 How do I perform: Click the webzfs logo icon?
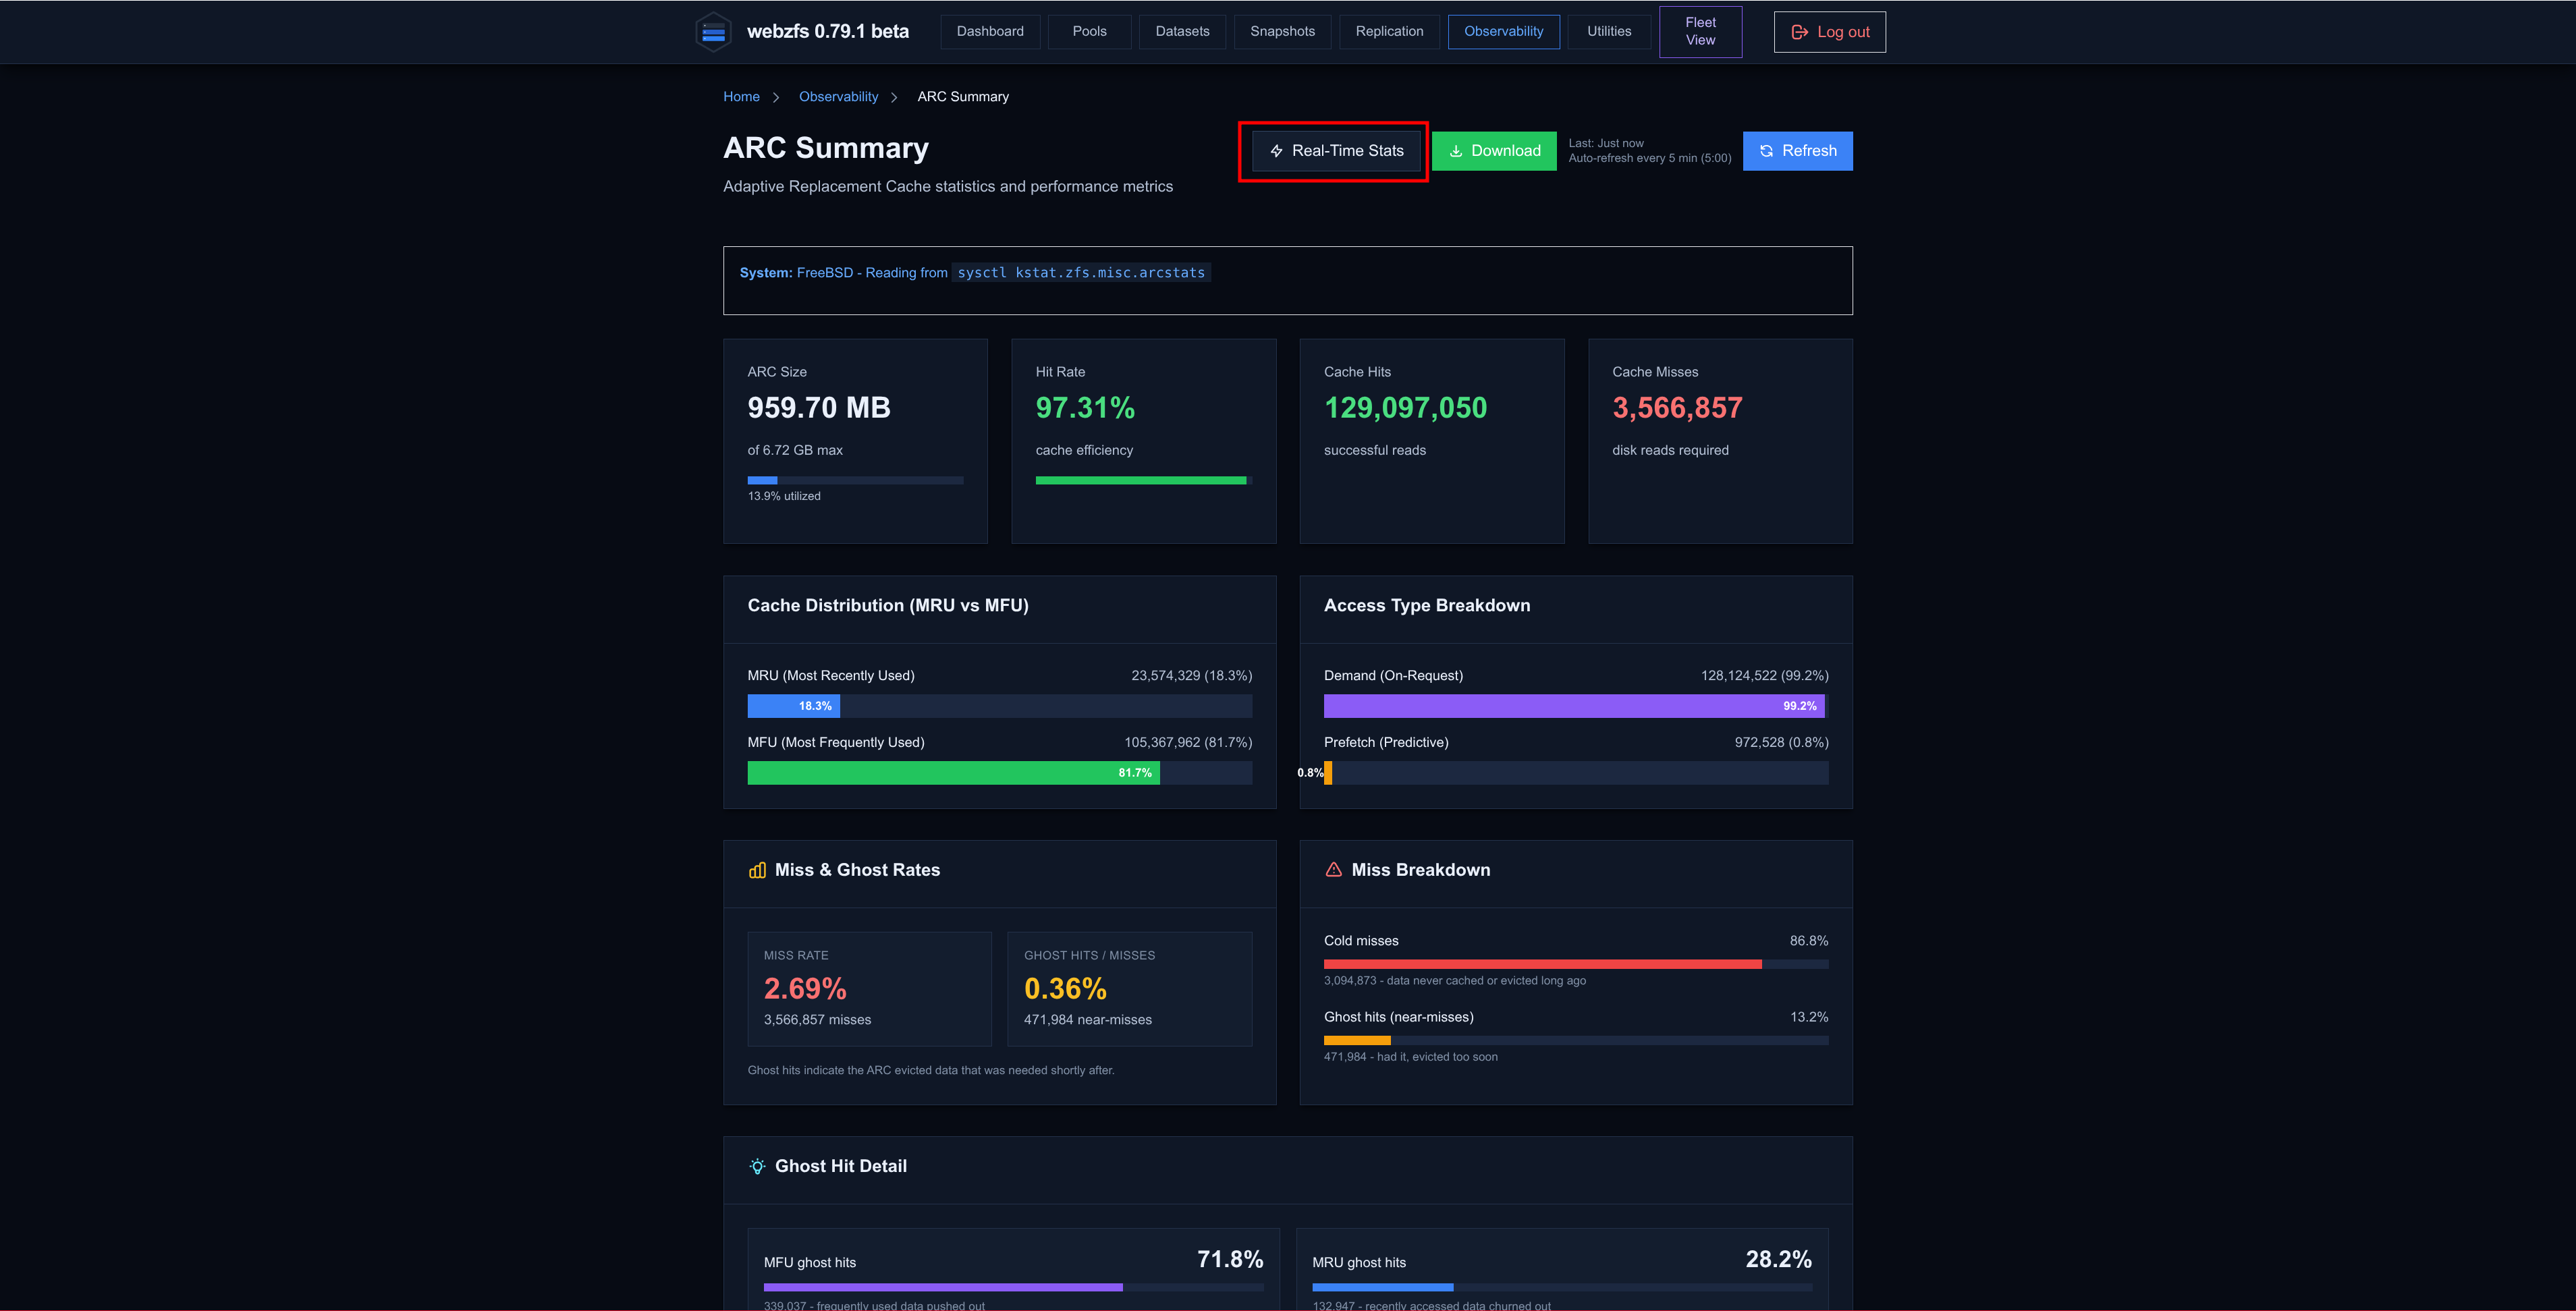713,32
